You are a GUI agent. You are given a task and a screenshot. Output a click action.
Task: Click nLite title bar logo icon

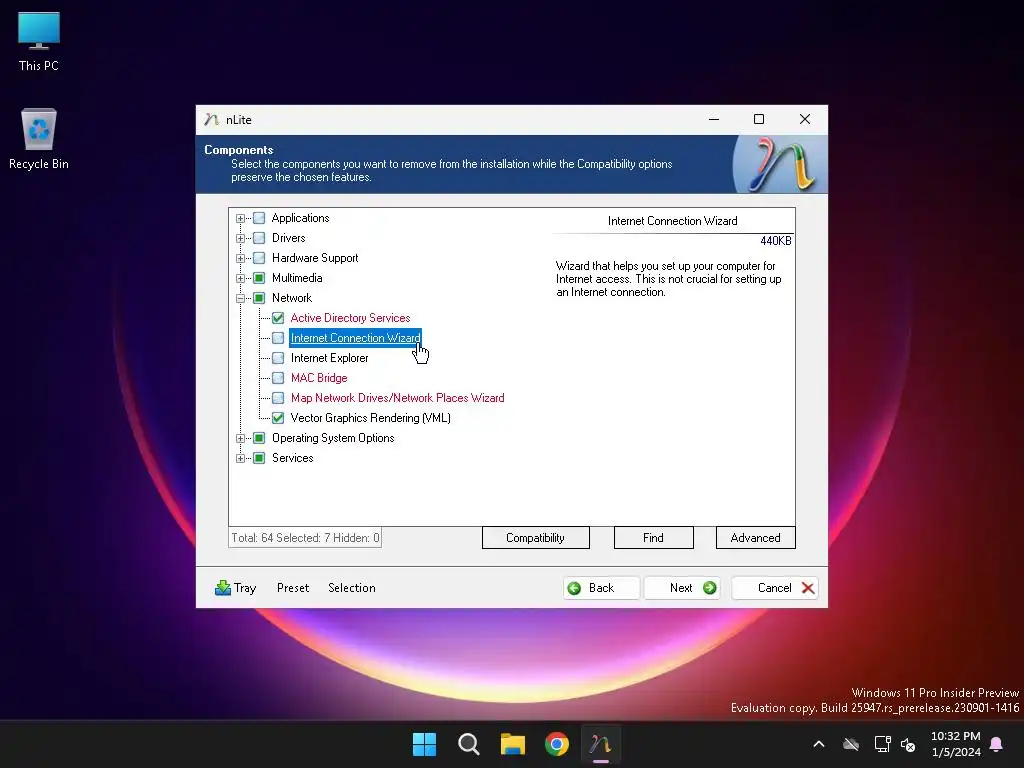pos(211,120)
